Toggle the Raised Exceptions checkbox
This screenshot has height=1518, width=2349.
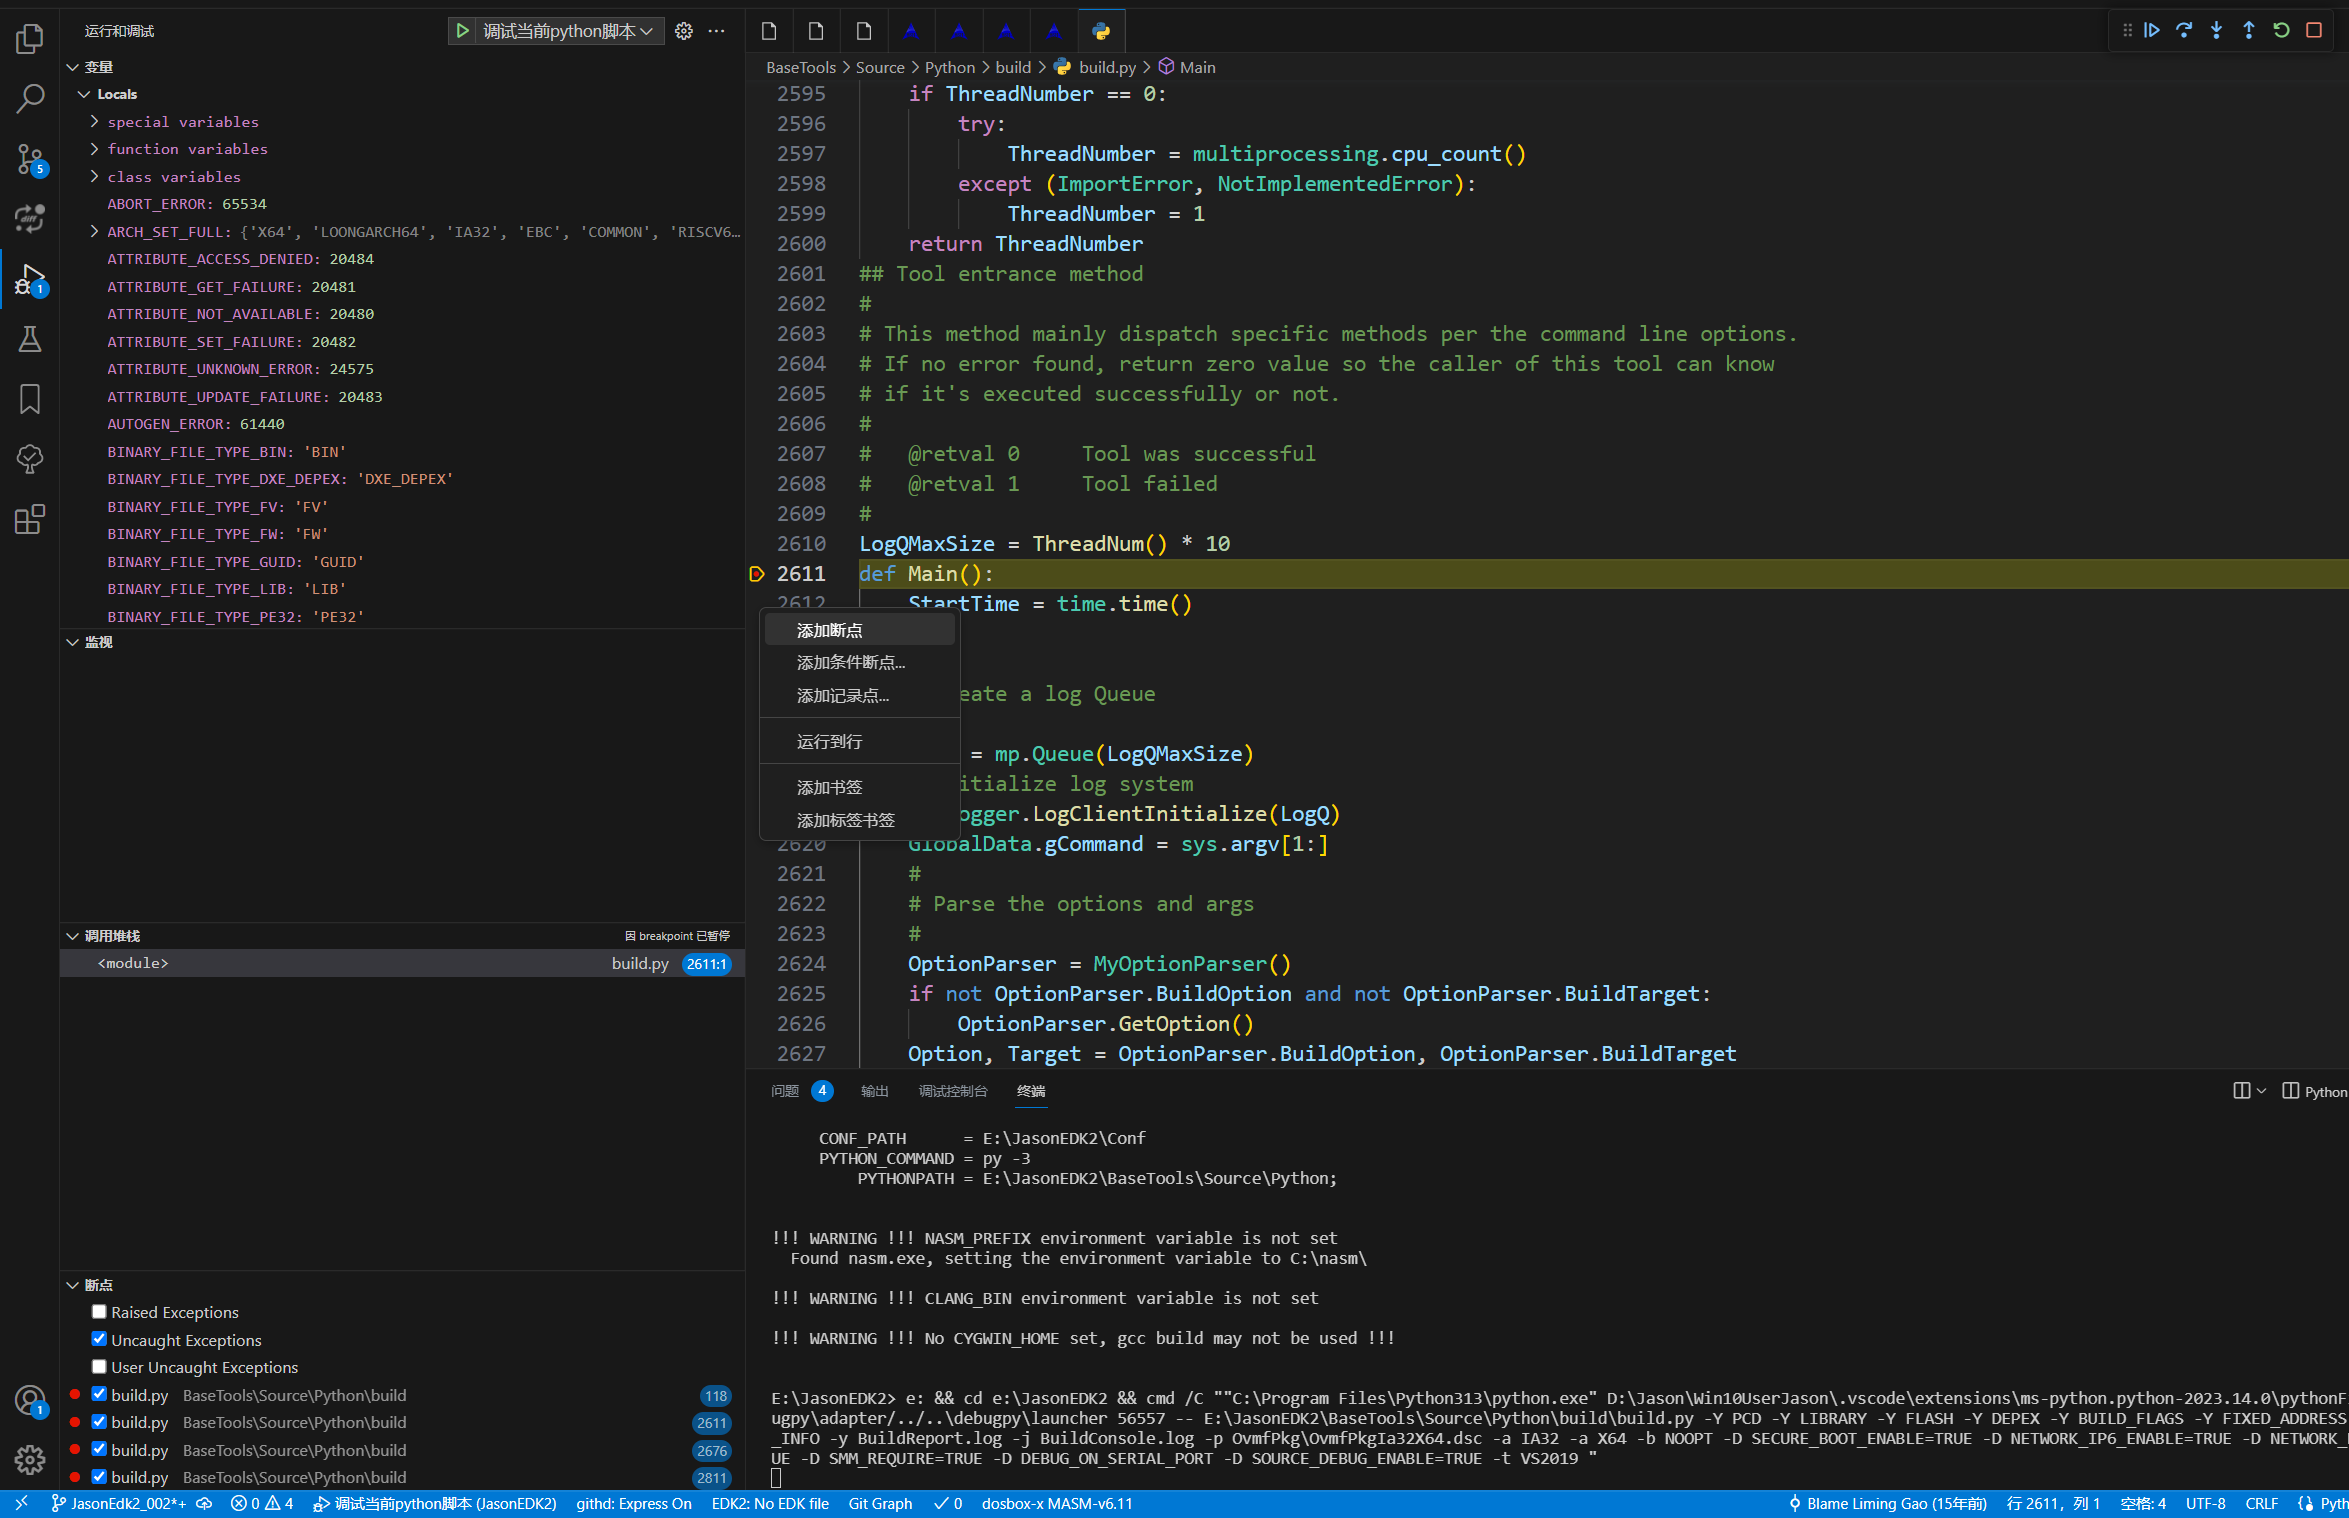[99, 1312]
